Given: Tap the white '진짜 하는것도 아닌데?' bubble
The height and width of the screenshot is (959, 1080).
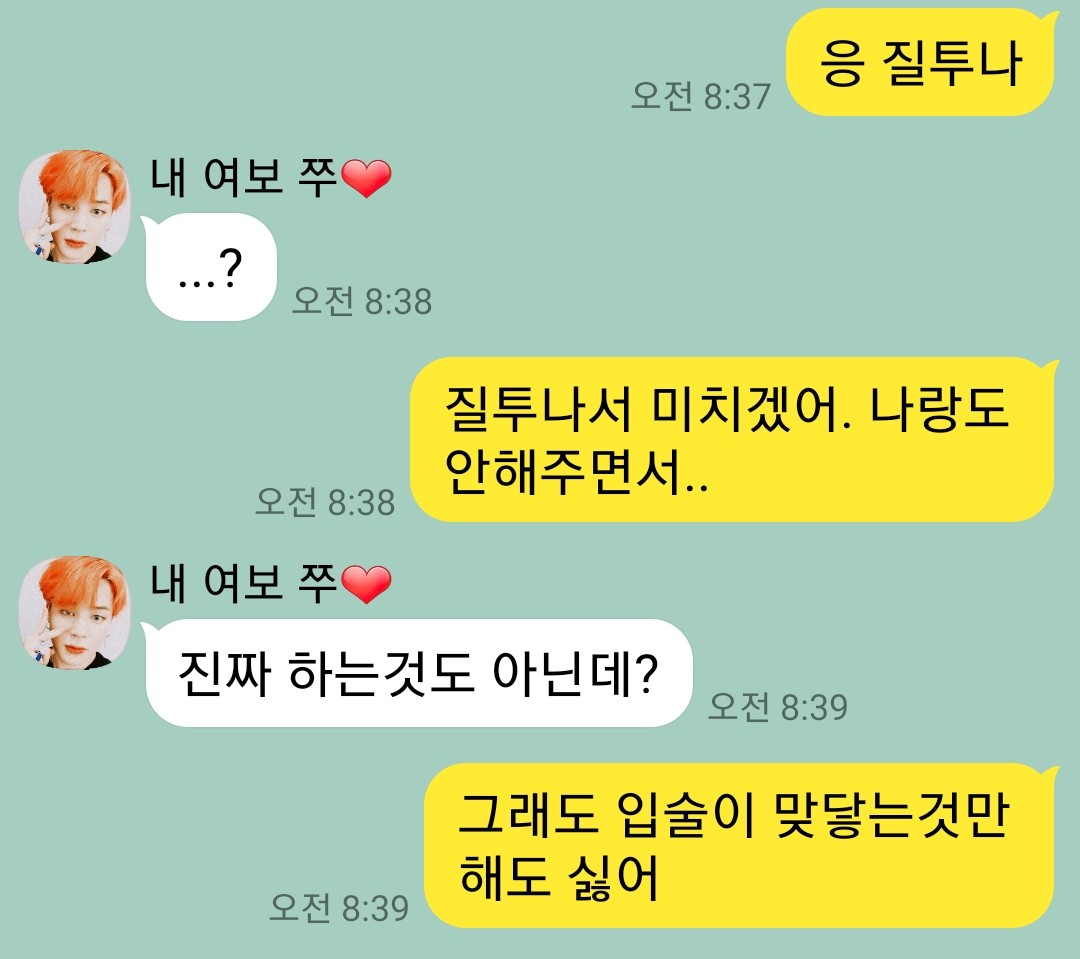Looking at the screenshot, I should (x=417, y=672).
